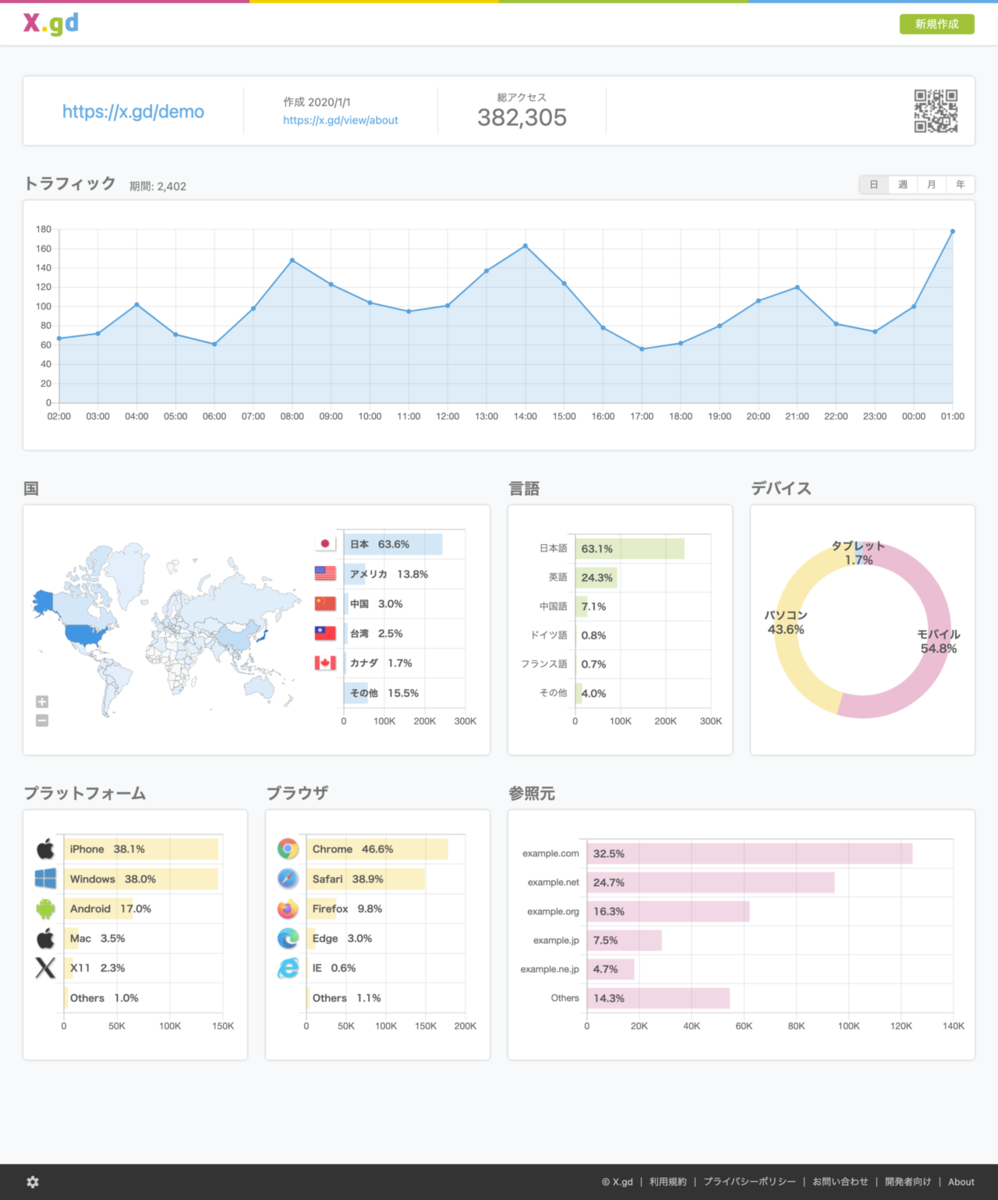Click the Chrome browser icon

pos(288,849)
